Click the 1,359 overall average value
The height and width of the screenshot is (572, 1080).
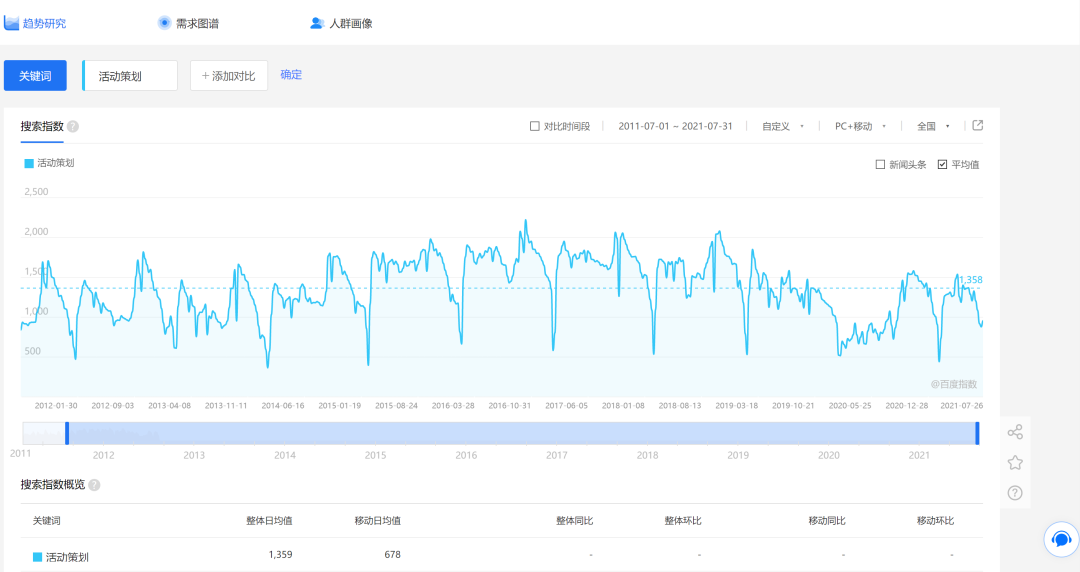[x=280, y=554]
